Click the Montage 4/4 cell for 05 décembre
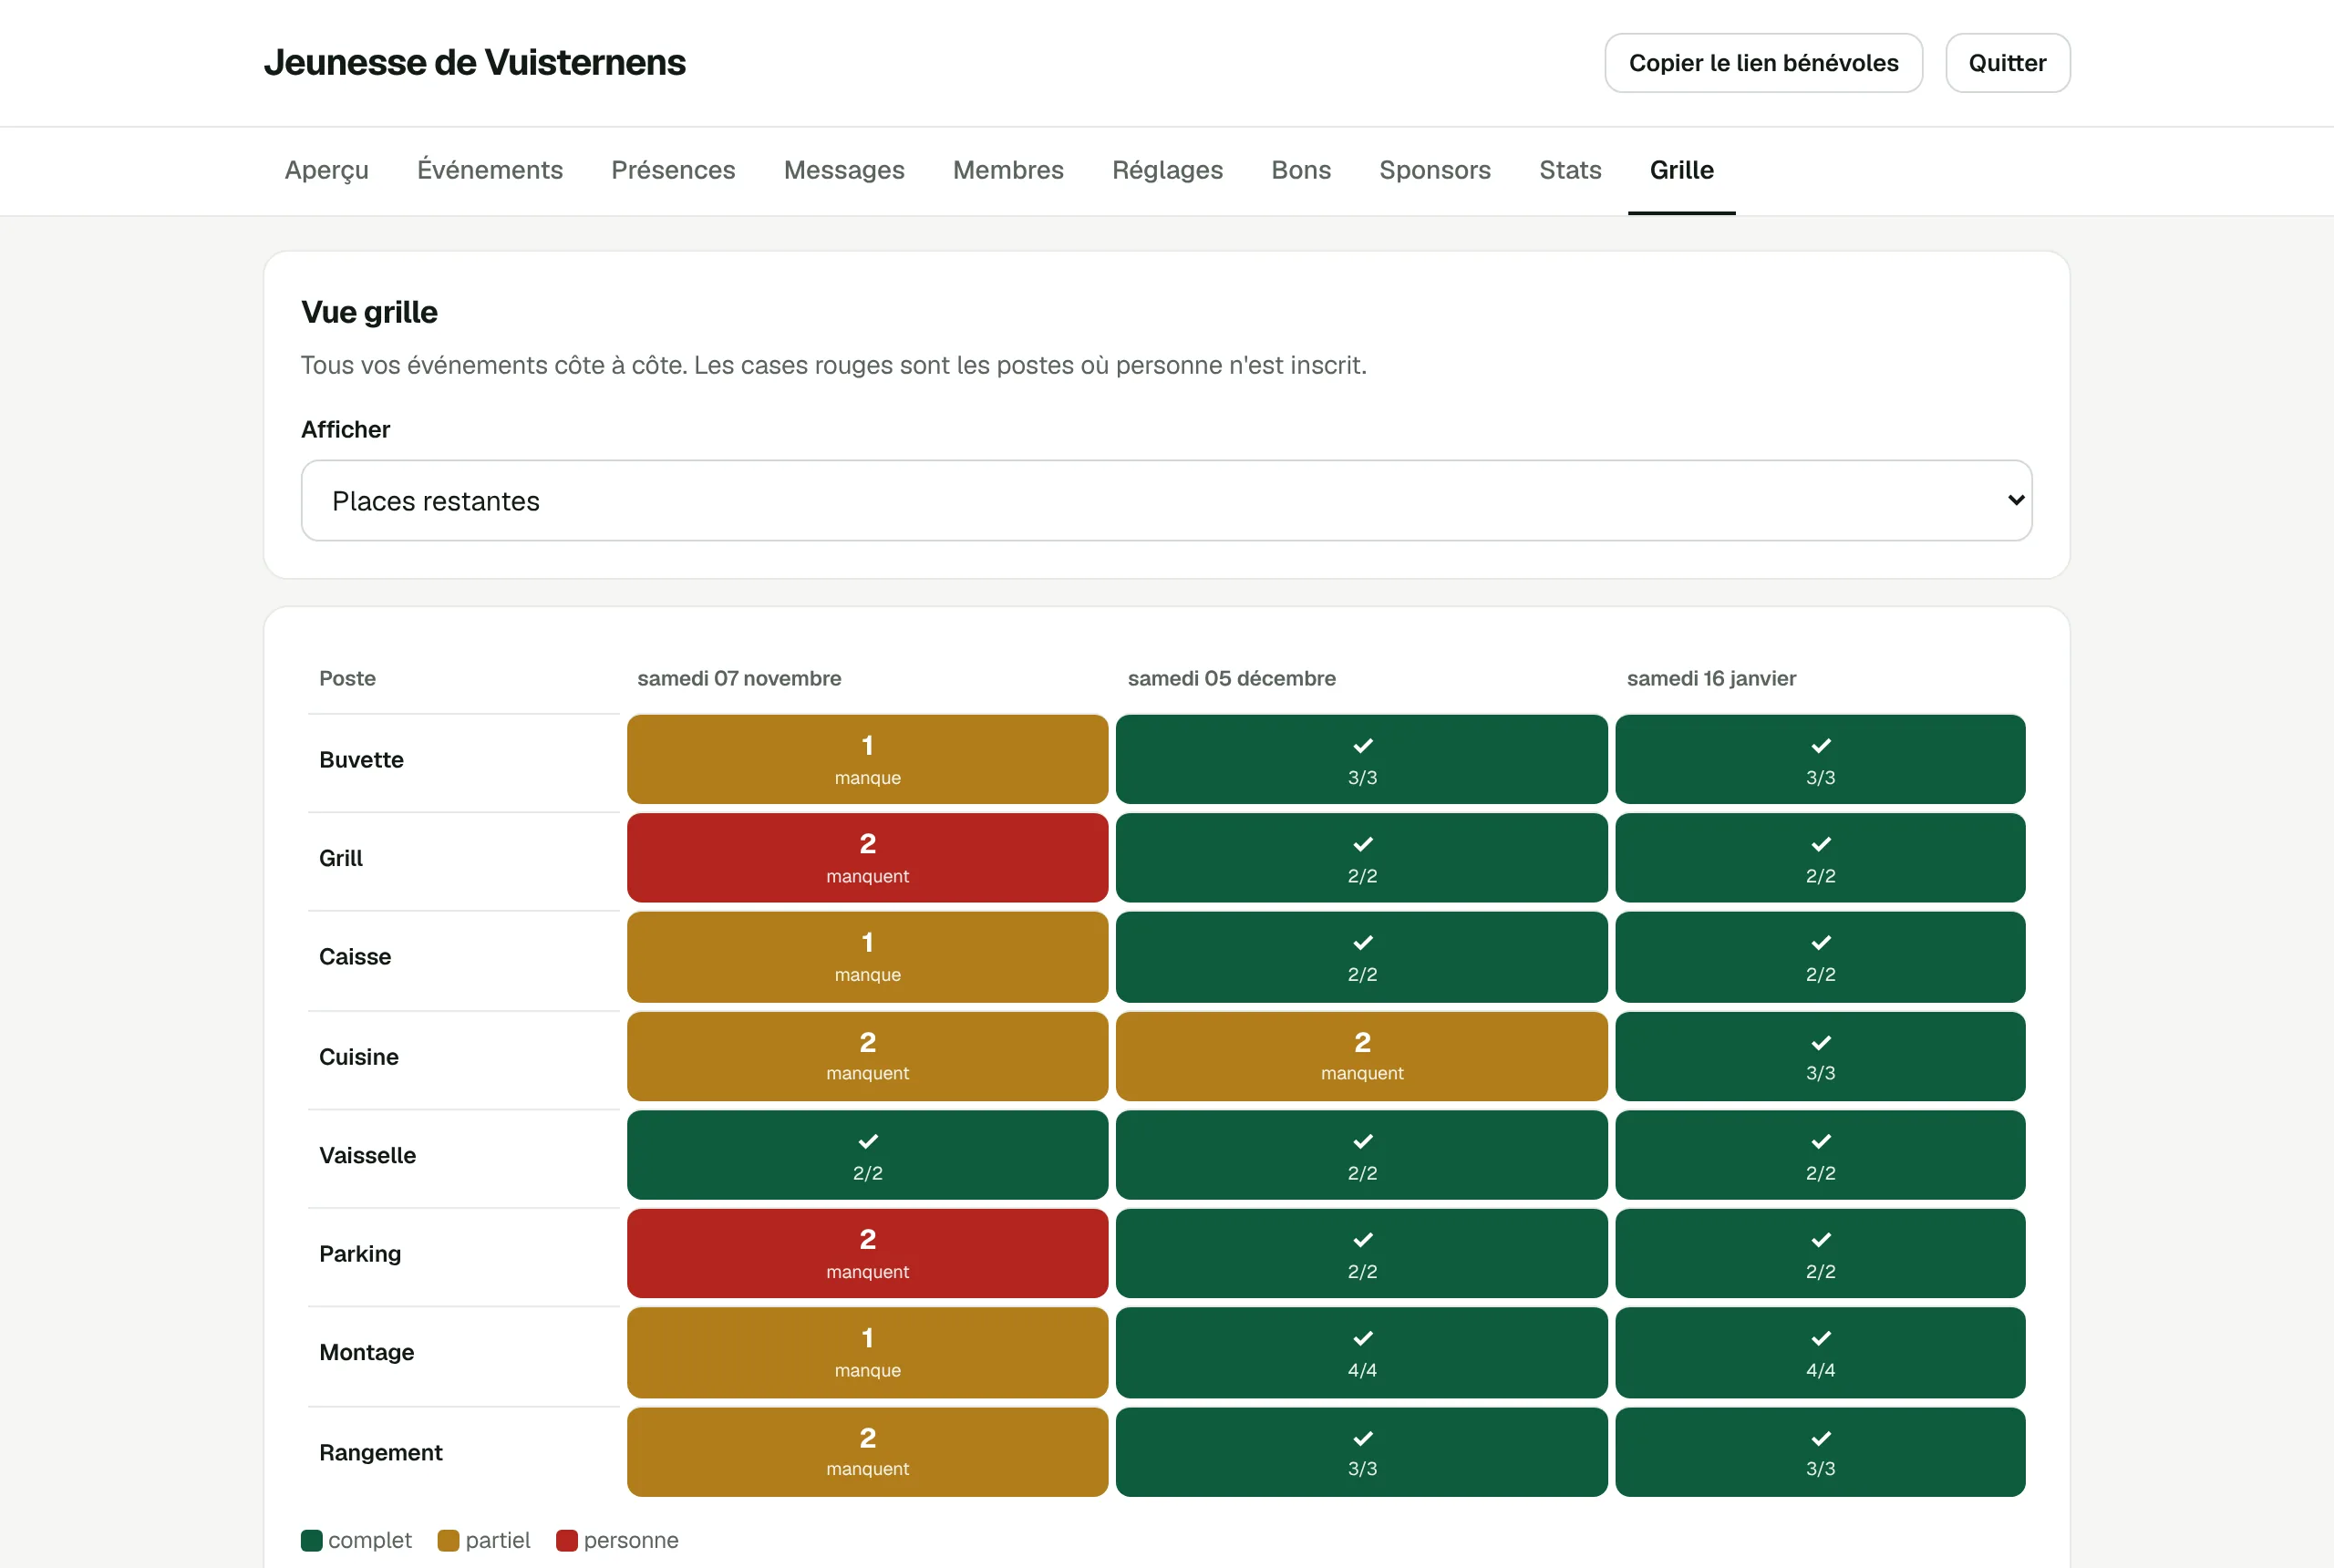 [1361, 1352]
